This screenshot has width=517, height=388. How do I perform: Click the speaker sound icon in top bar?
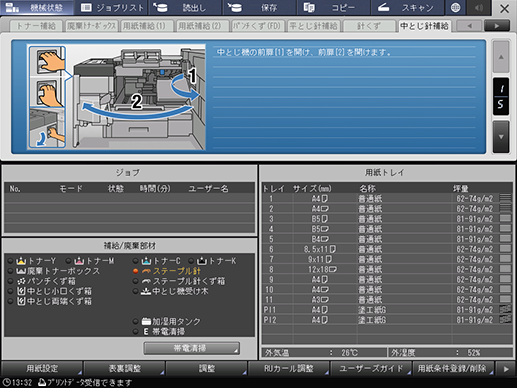point(479,7)
